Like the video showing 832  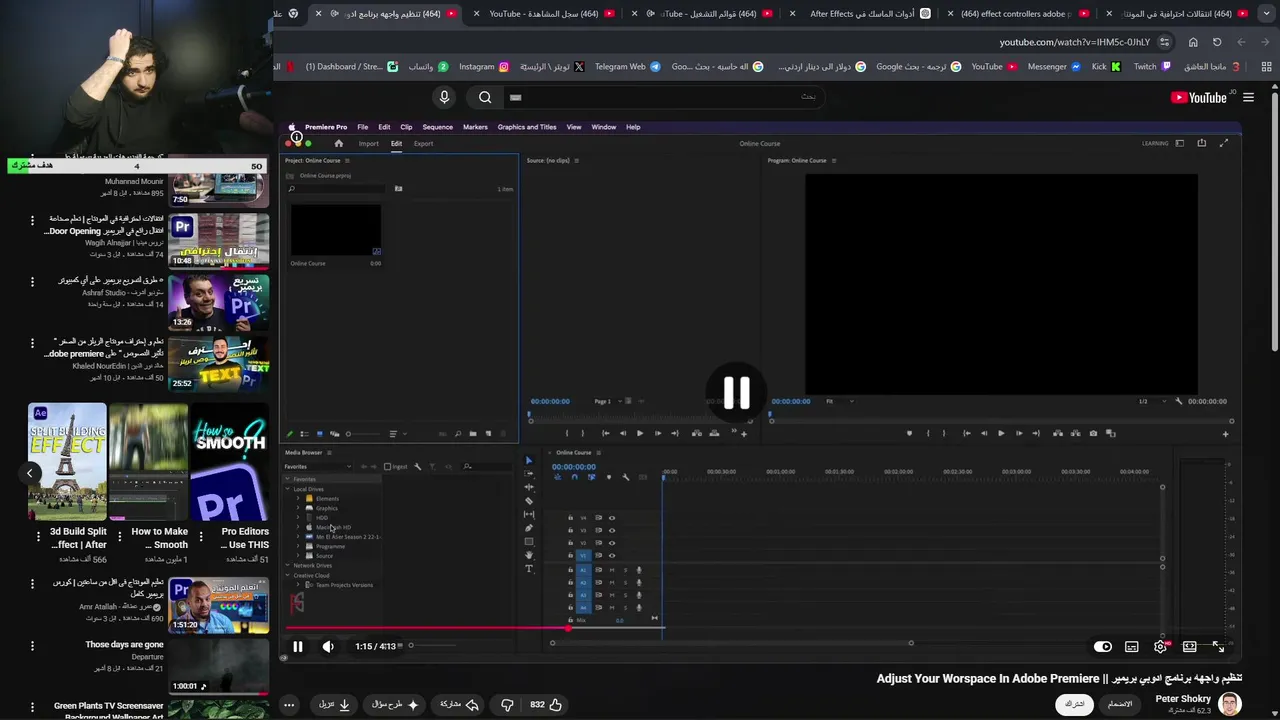tap(546, 705)
